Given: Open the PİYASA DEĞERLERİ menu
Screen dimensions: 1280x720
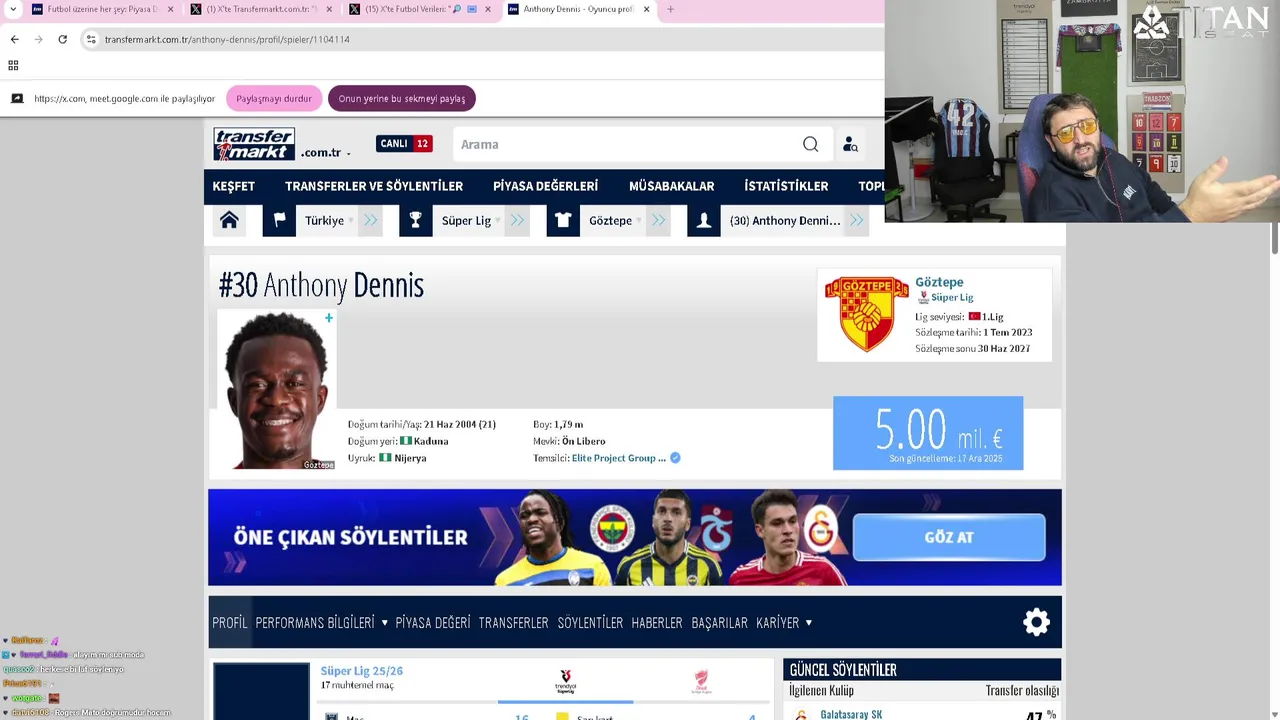Looking at the screenshot, I should (545, 186).
